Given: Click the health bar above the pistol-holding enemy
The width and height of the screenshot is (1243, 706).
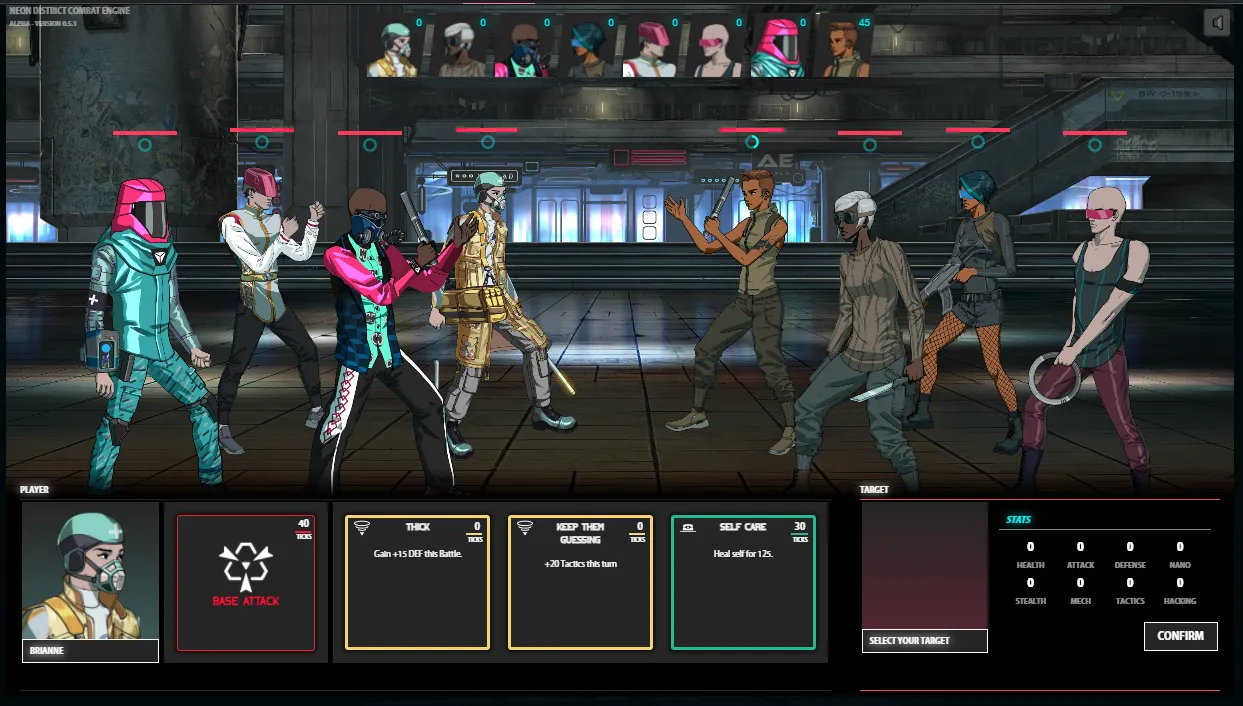Looking at the screenshot, I should point(752,130).
